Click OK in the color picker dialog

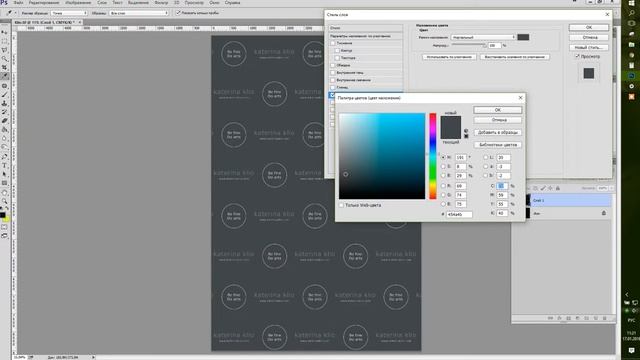pyautogui.click(x=498, y=110)
